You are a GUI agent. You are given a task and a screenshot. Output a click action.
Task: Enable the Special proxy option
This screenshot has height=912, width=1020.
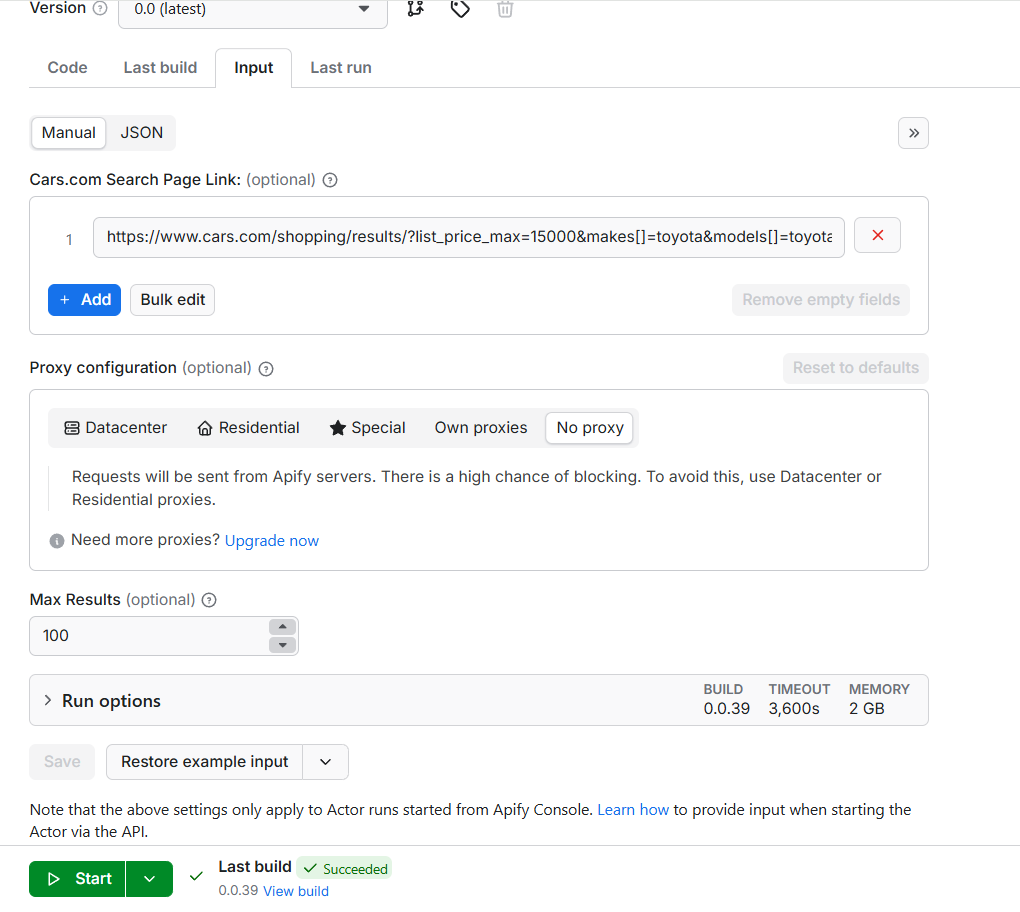coord(367,427)
